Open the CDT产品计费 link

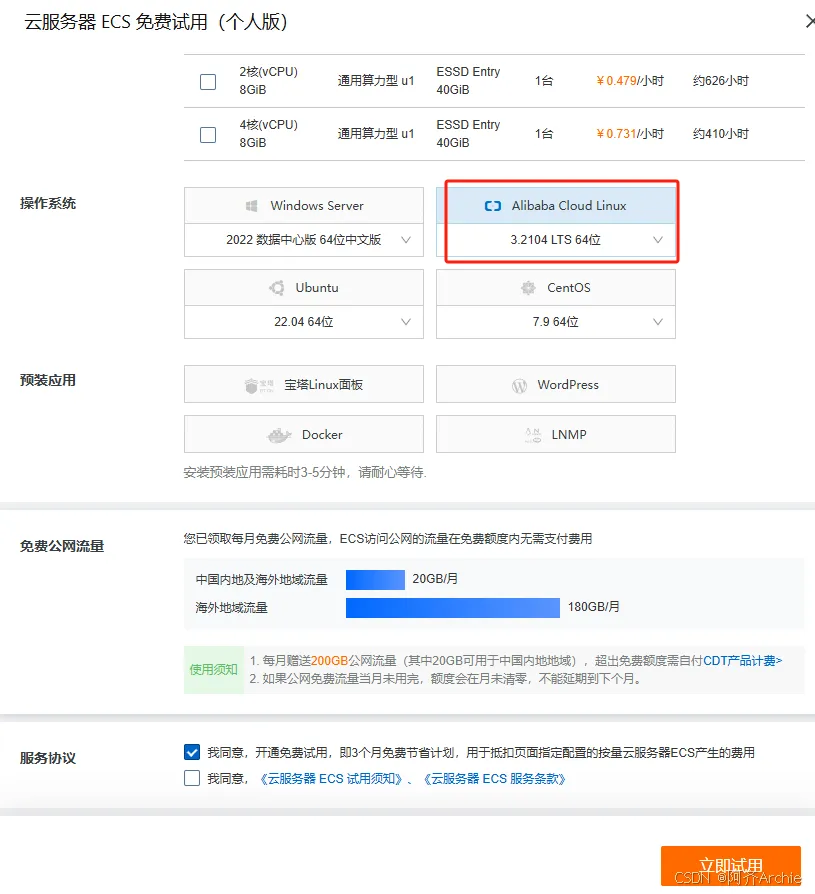pyautogui.click(x=743, y=660)
